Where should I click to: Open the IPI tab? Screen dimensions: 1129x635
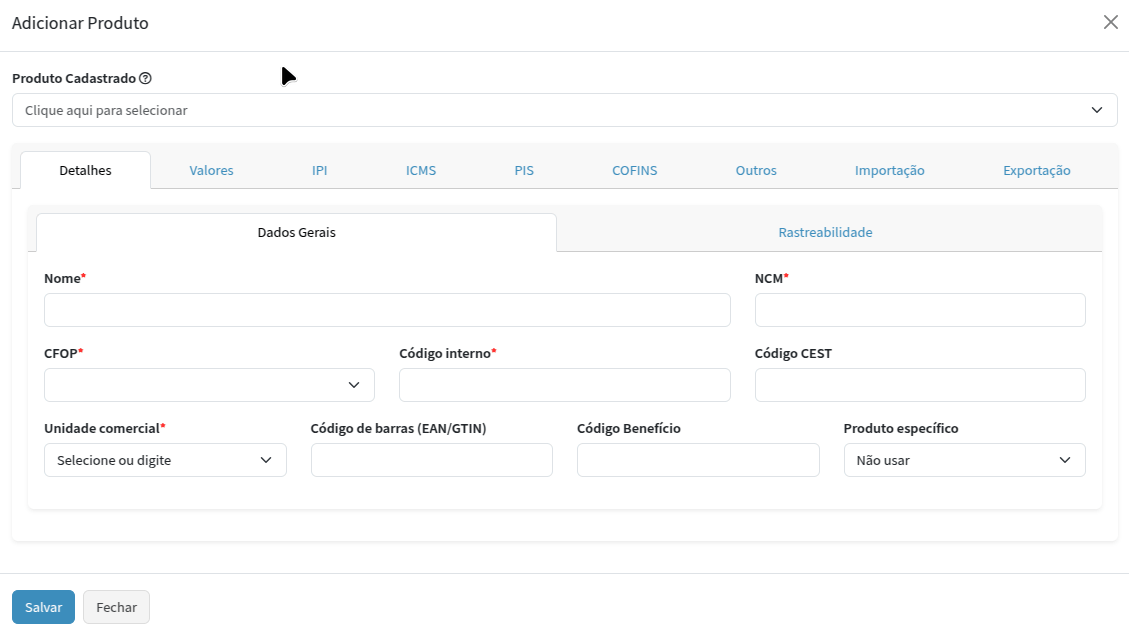(x=319, y=170)
